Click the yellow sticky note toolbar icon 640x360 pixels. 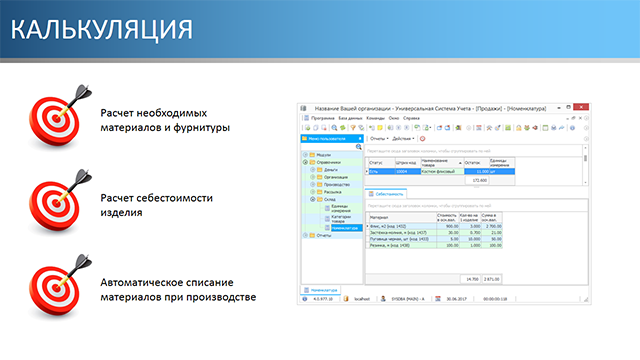[x=380, y=128]
